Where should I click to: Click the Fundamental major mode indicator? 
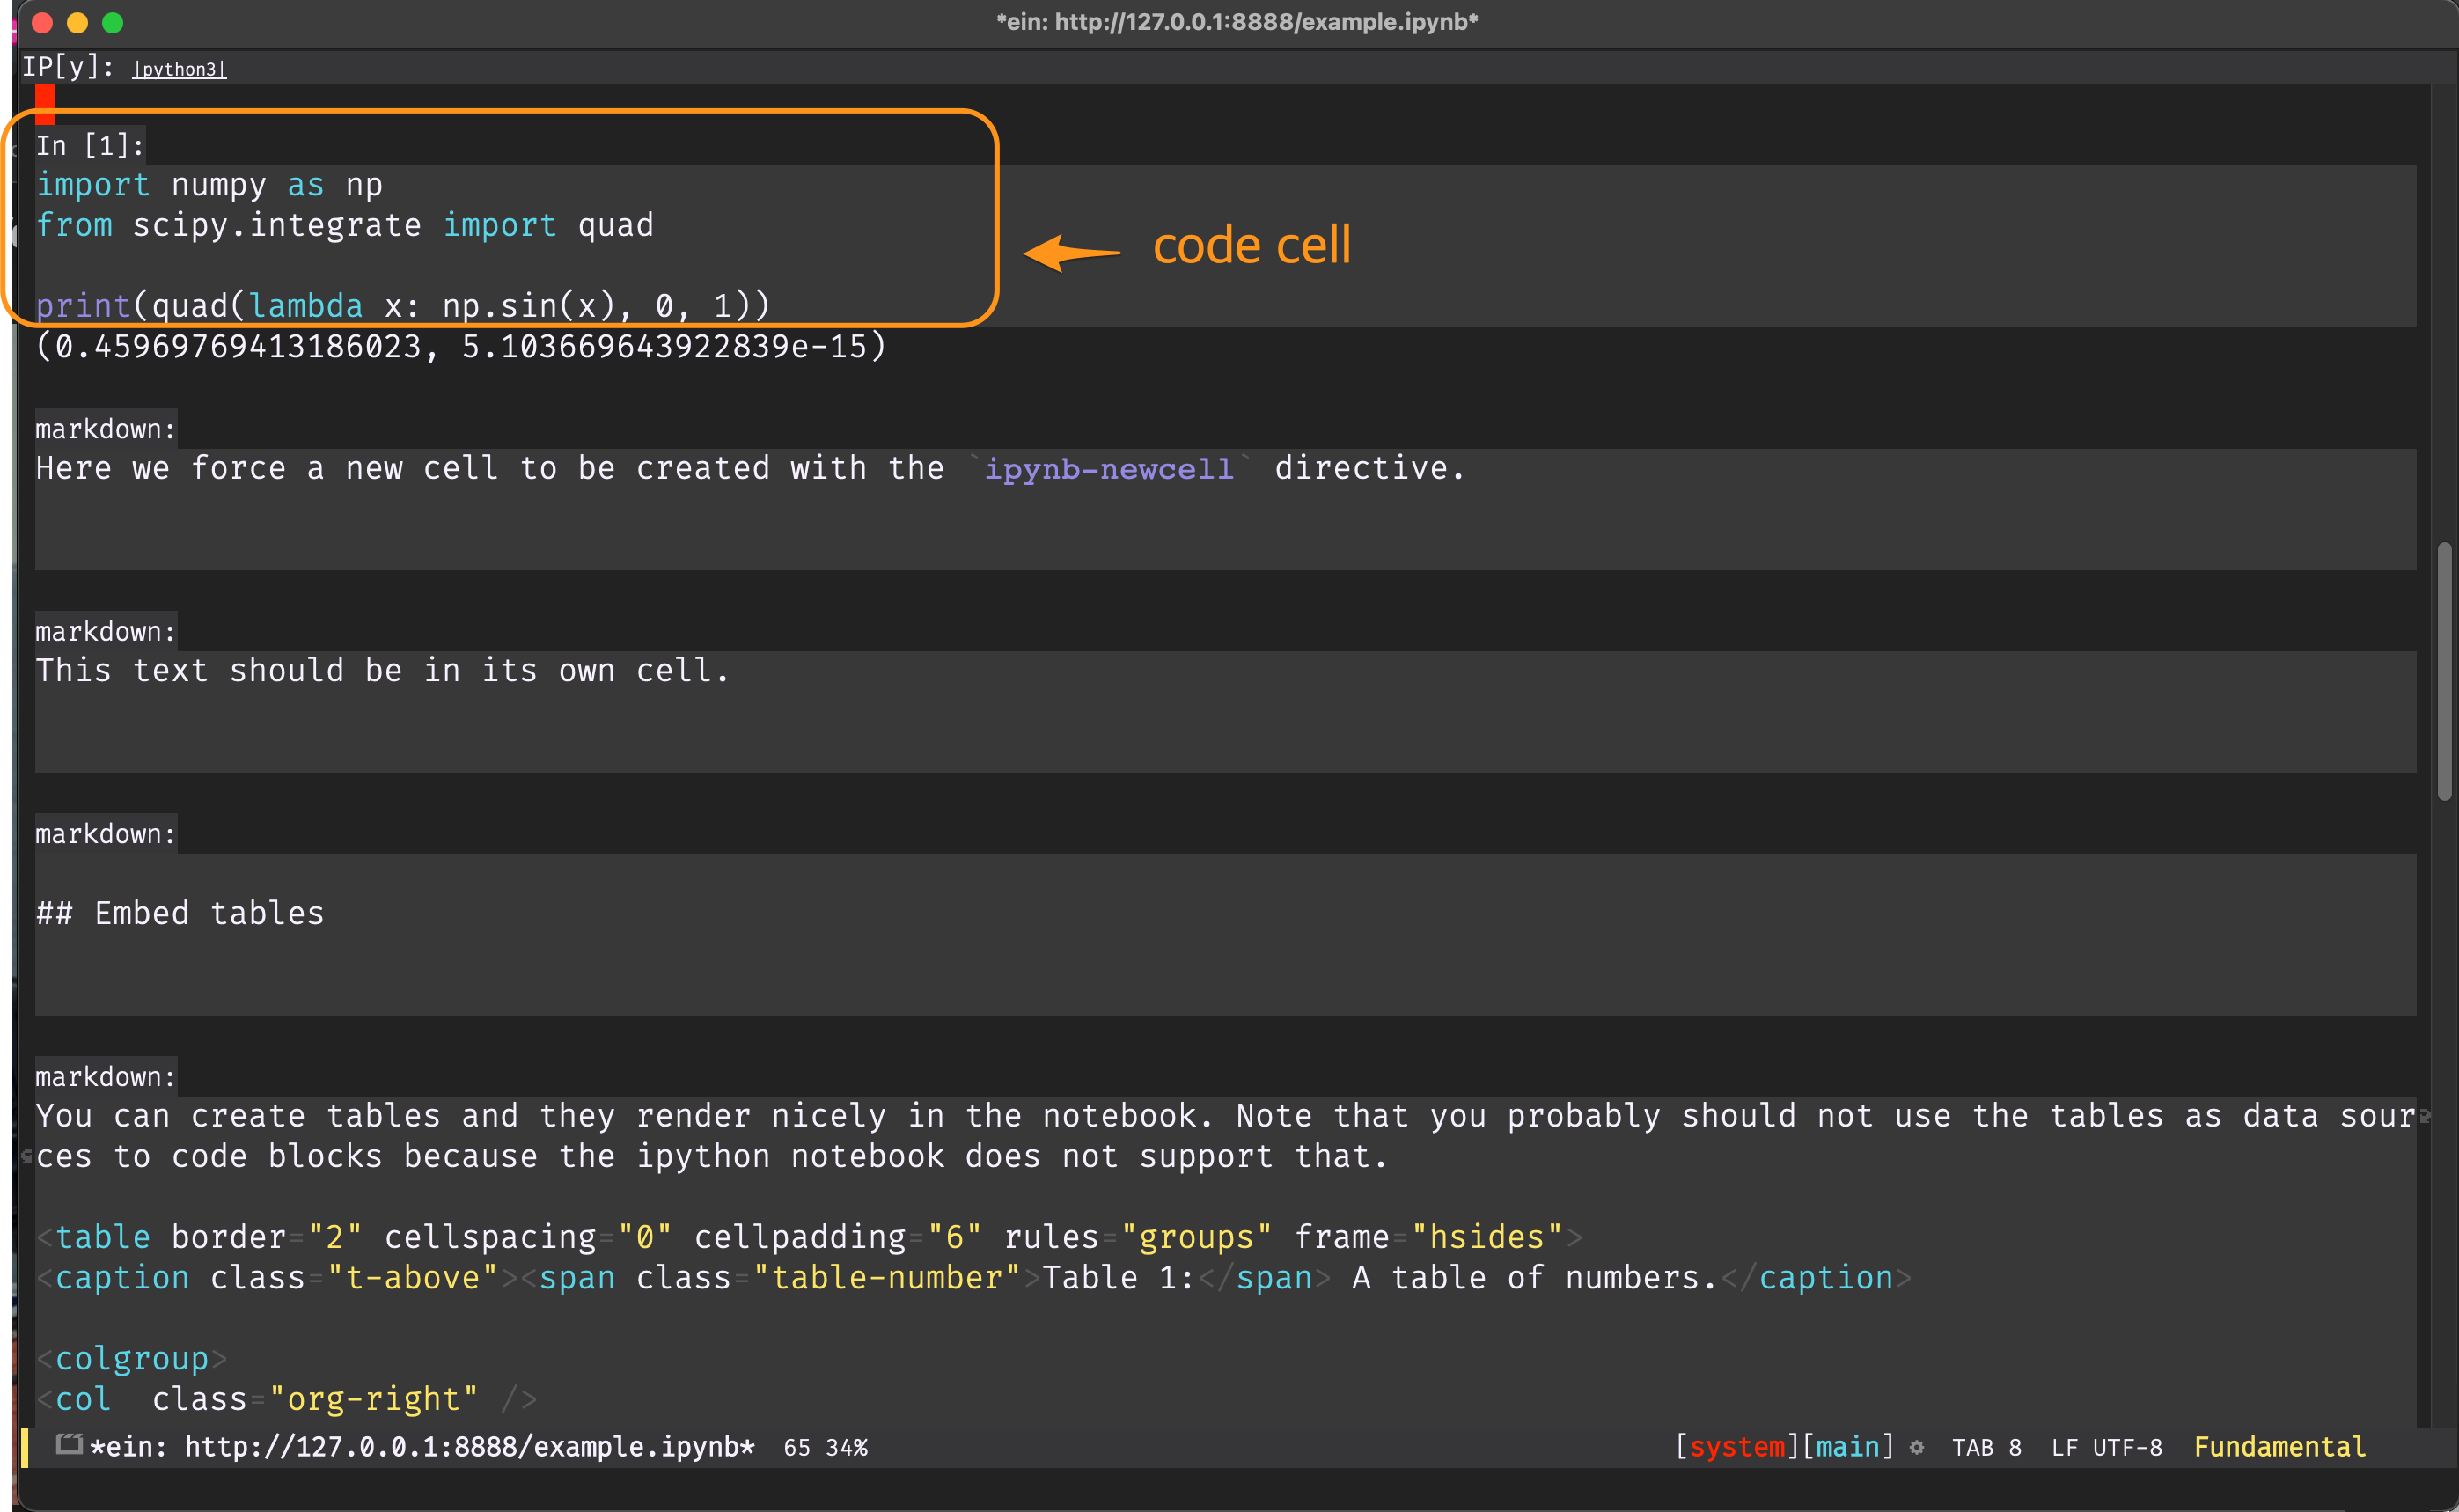(2279, 1447)
